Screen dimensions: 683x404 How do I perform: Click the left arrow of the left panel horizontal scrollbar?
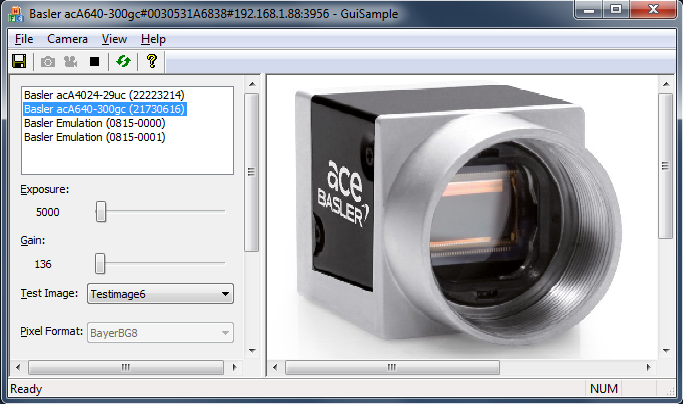(18, 367)
